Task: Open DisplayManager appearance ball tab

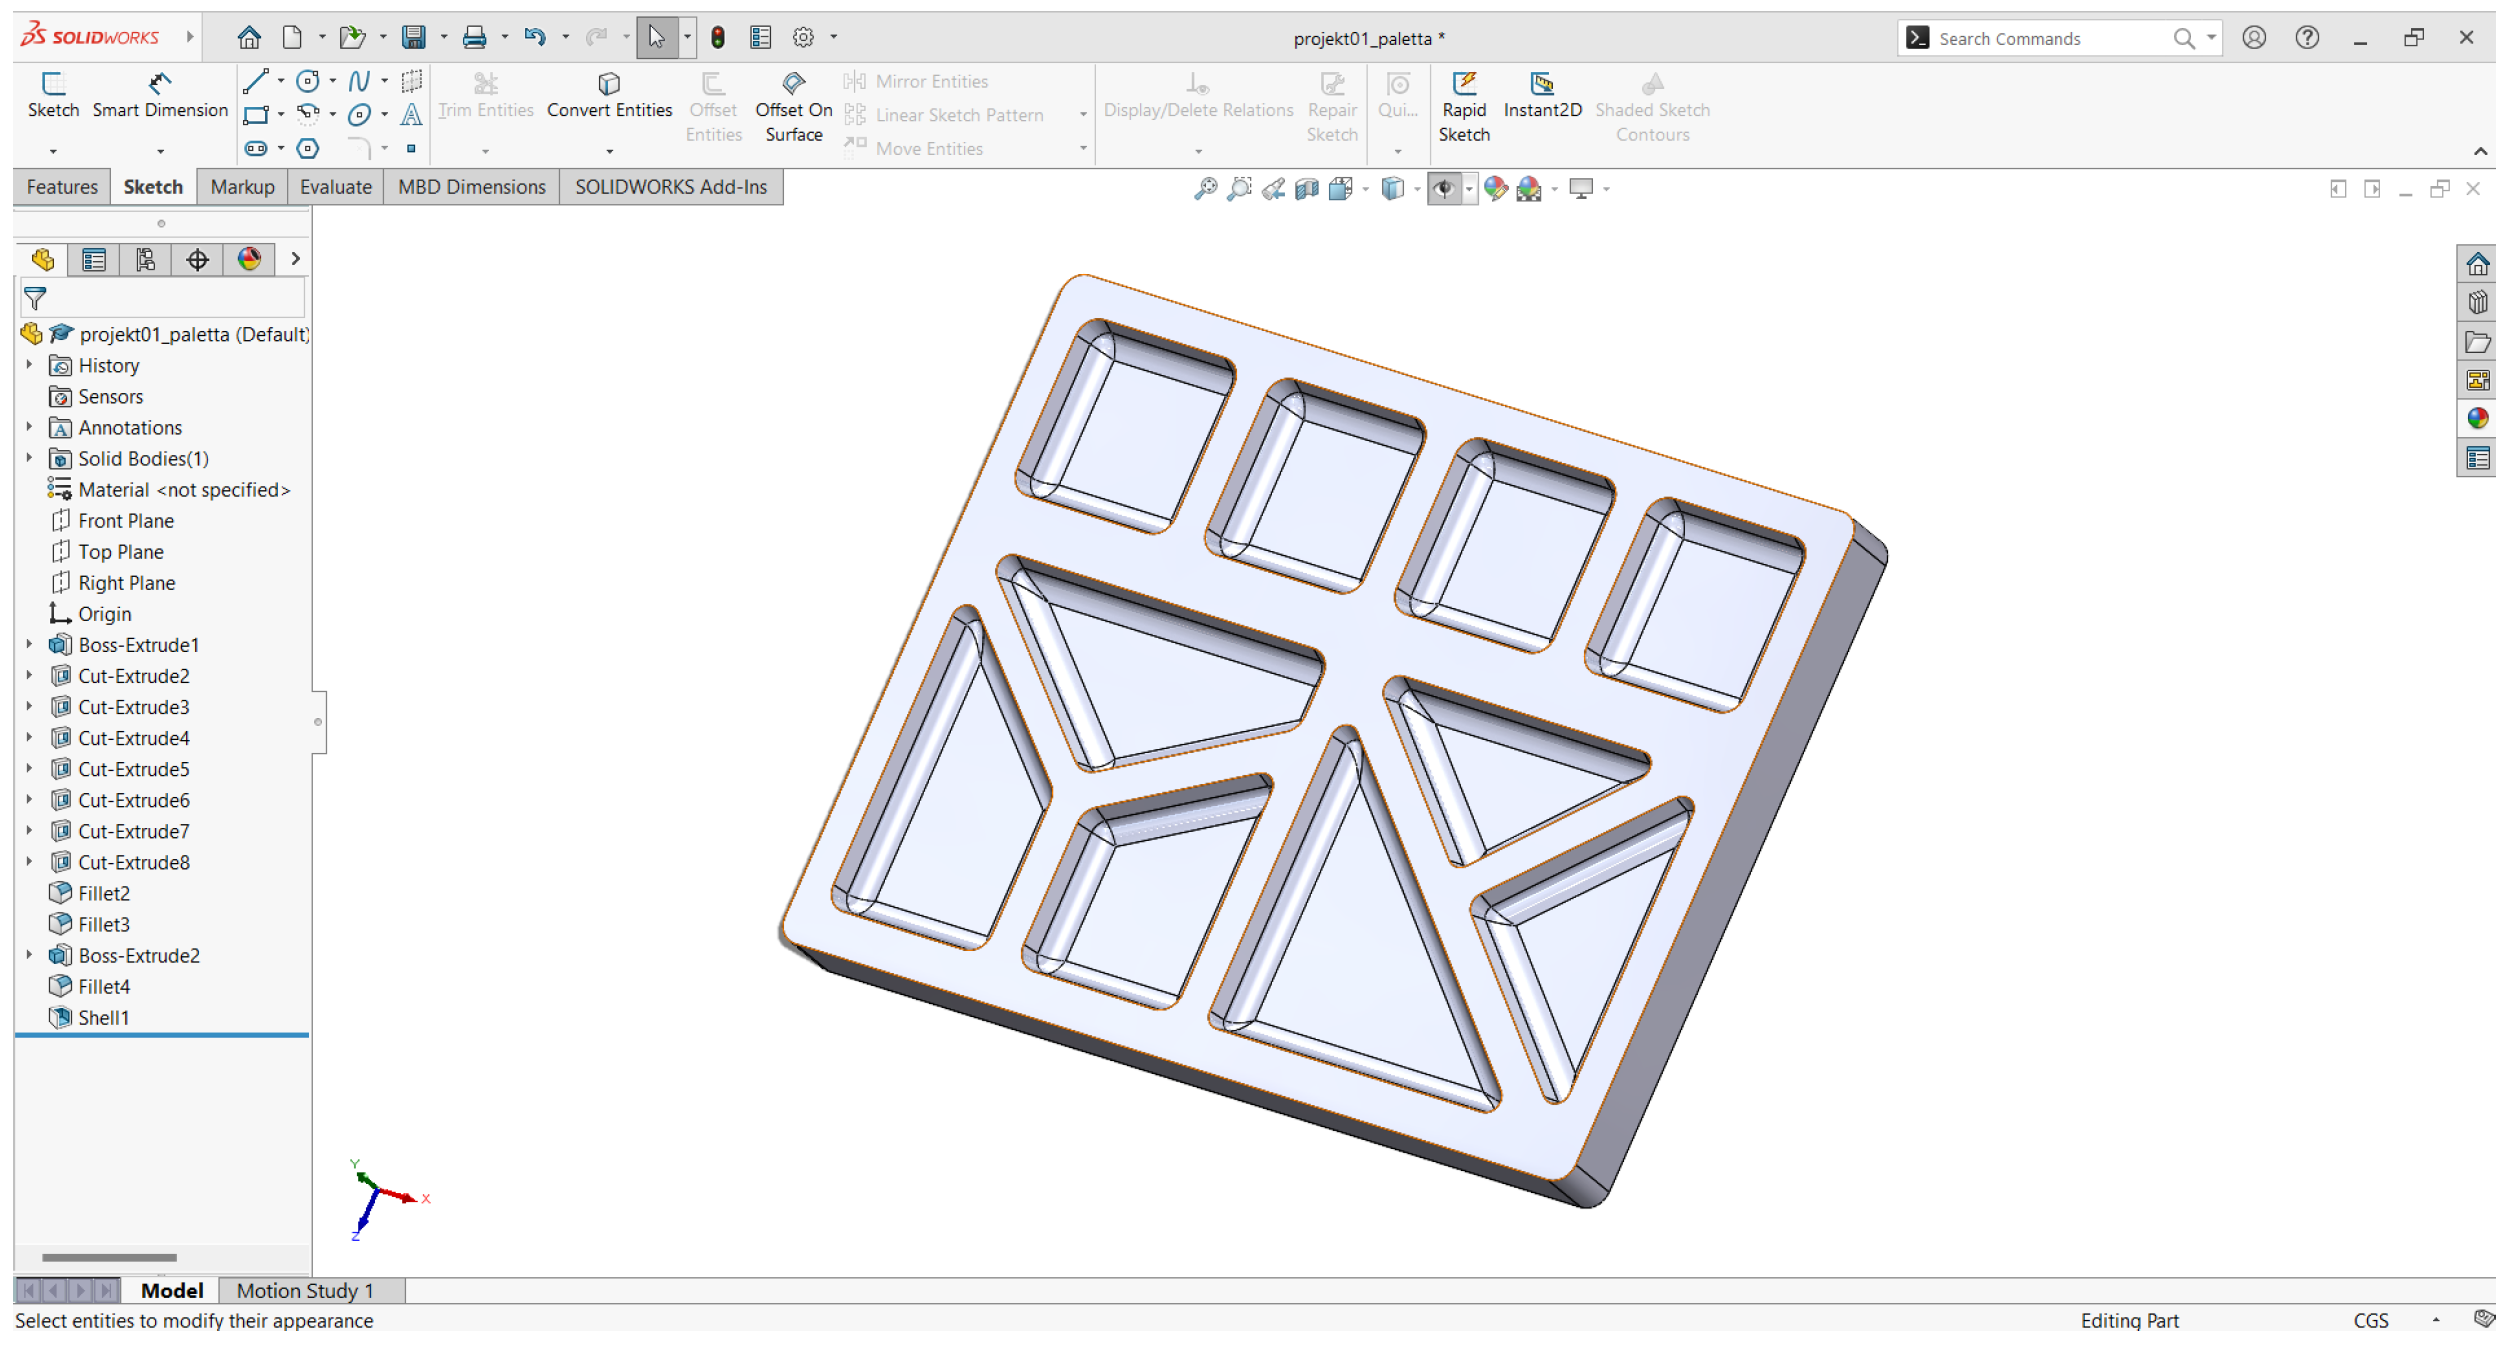Action: (x=249, y=261)
